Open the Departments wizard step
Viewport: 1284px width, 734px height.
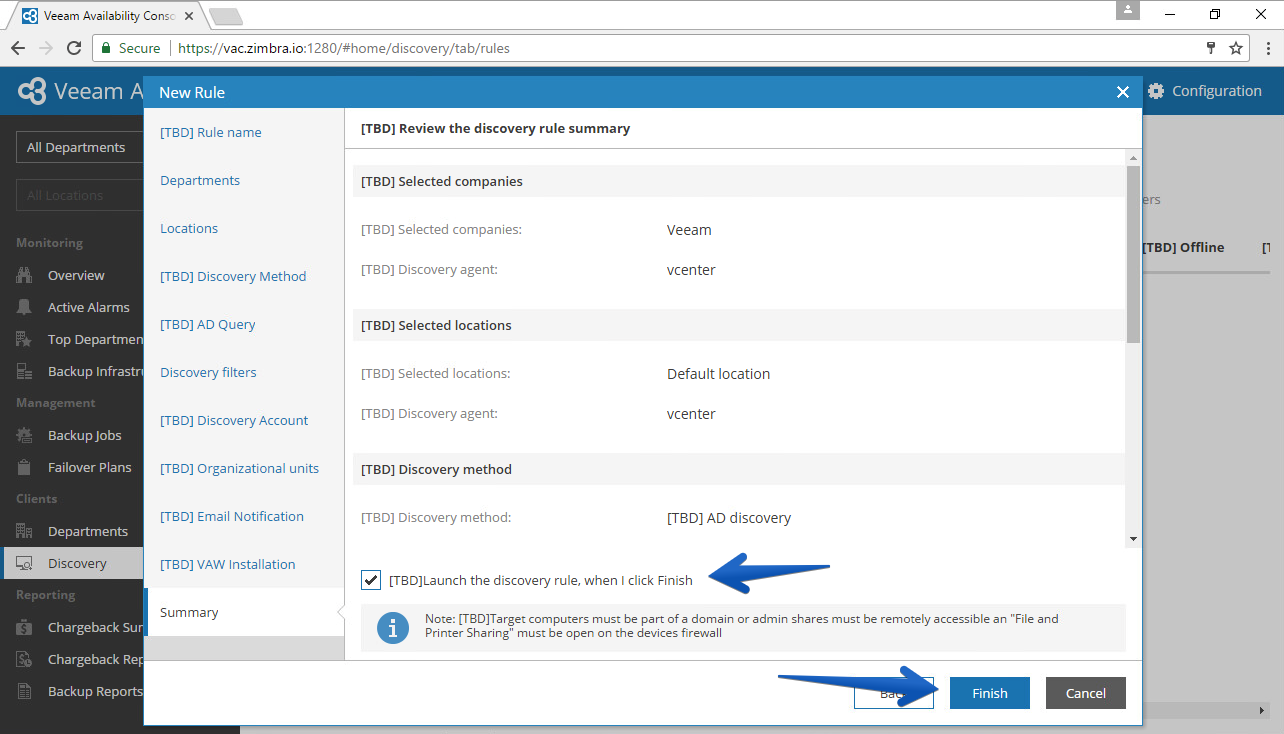pyautogui.click(x=200, y=180)
